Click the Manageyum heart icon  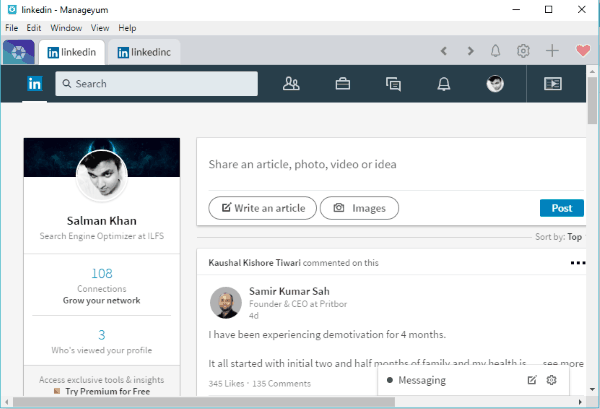click(583, 51)
